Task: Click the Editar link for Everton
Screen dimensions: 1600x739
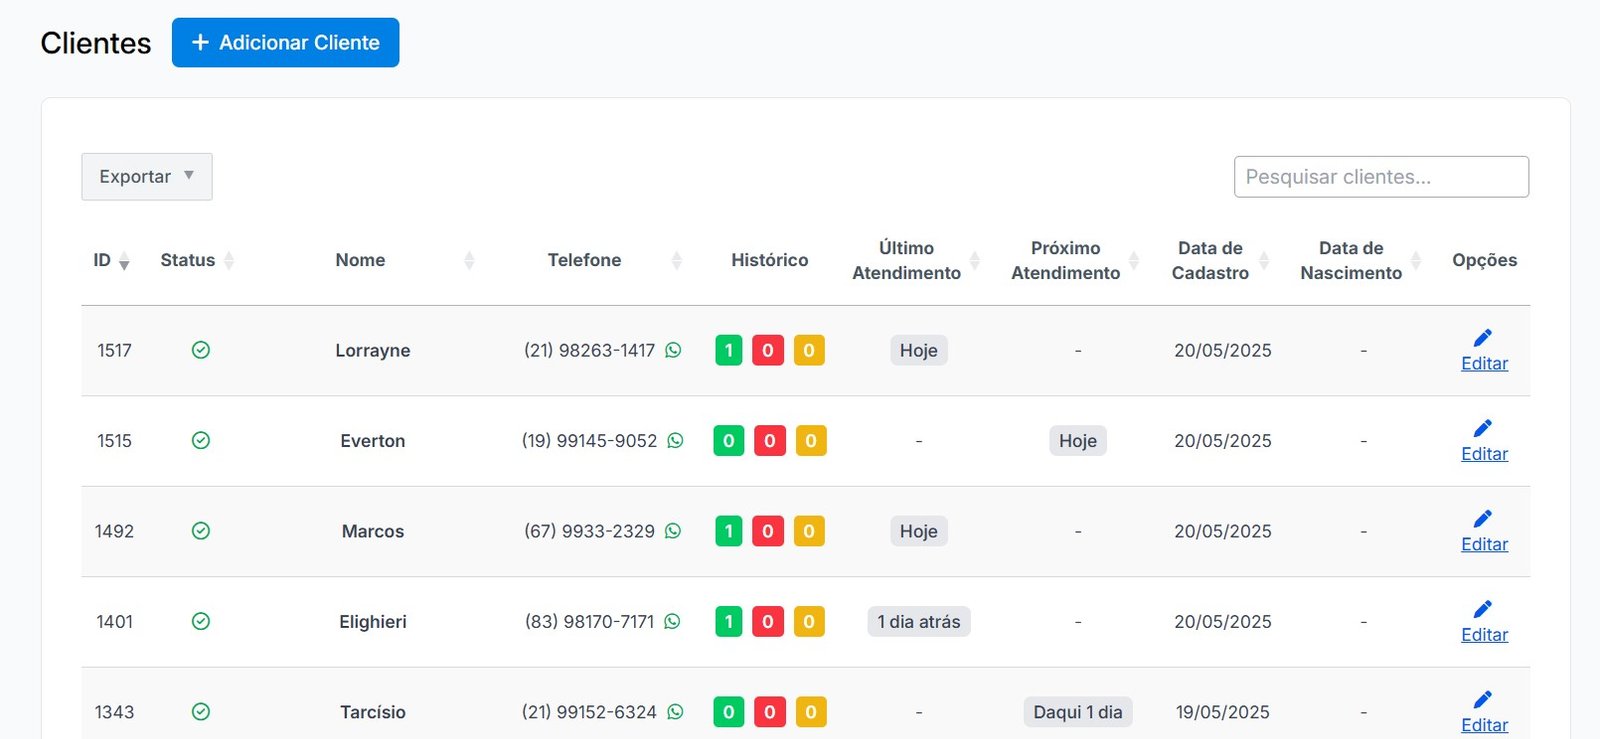Action: point(1484,454)
